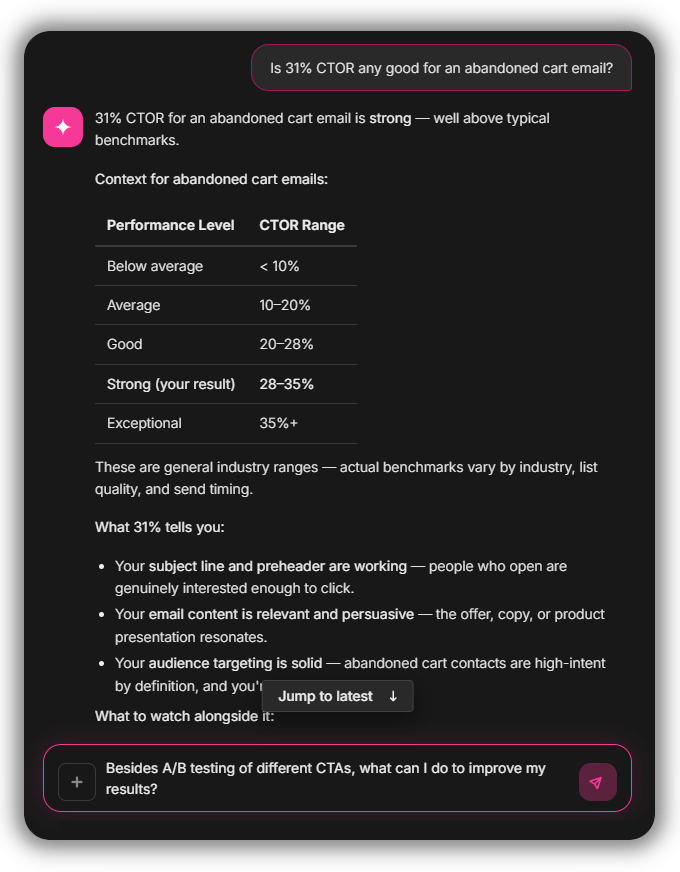
Task: Click the 10–20% Average range cell
Action: pyautogui.click(x=285, y=305)
